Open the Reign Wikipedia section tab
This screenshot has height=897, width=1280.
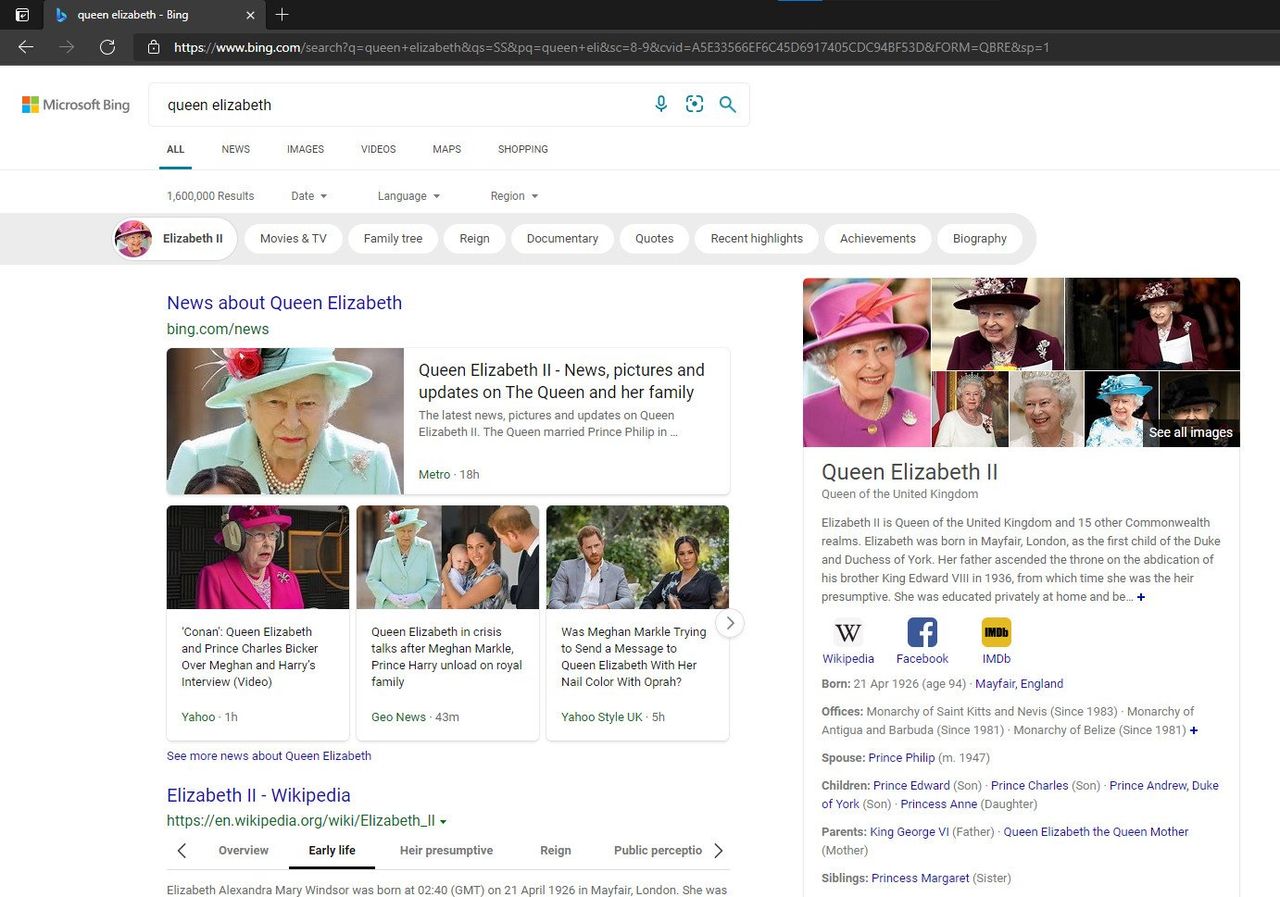555,850
